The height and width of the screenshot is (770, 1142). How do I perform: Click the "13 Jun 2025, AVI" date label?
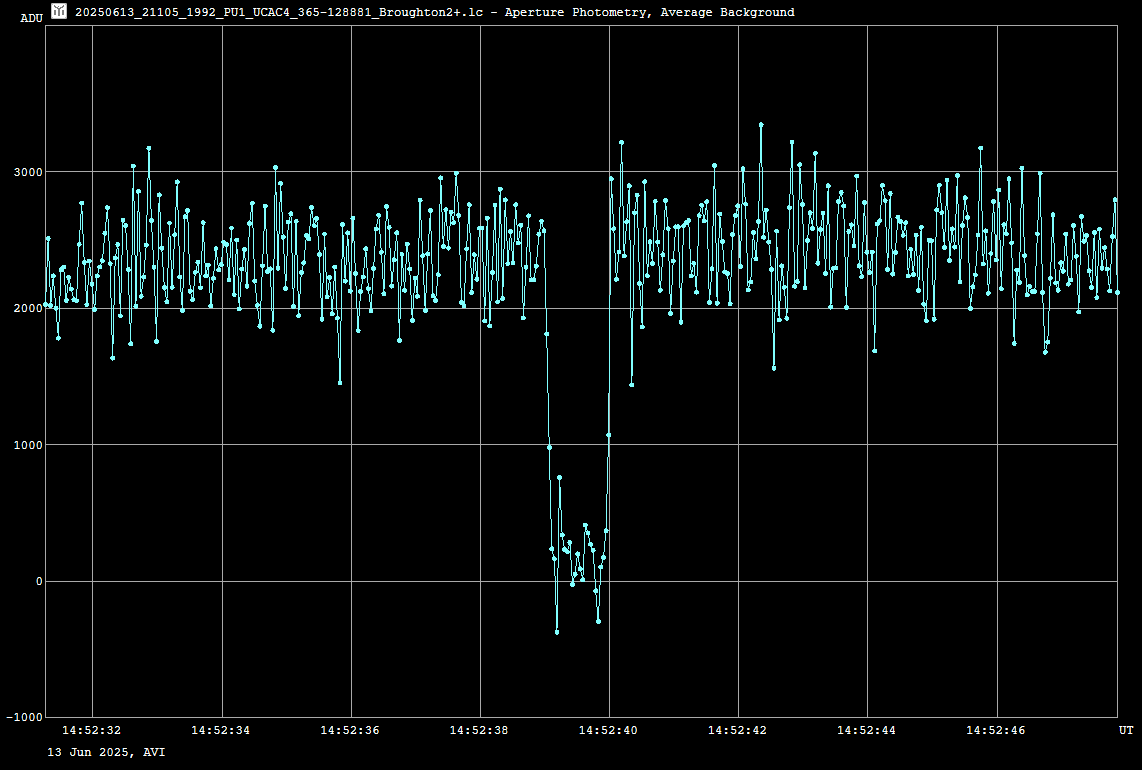point(107,751)
